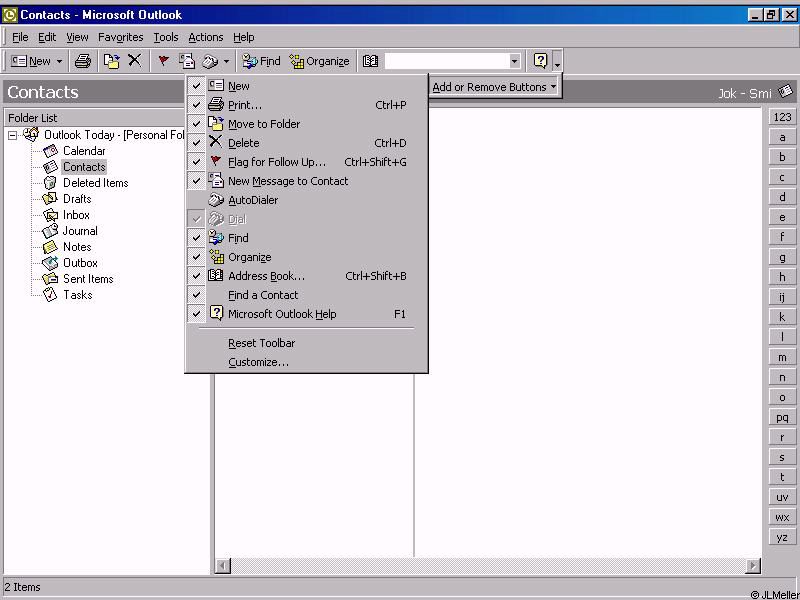
Task: Choose Customize... from the popup menu
Action: (258, 362)
